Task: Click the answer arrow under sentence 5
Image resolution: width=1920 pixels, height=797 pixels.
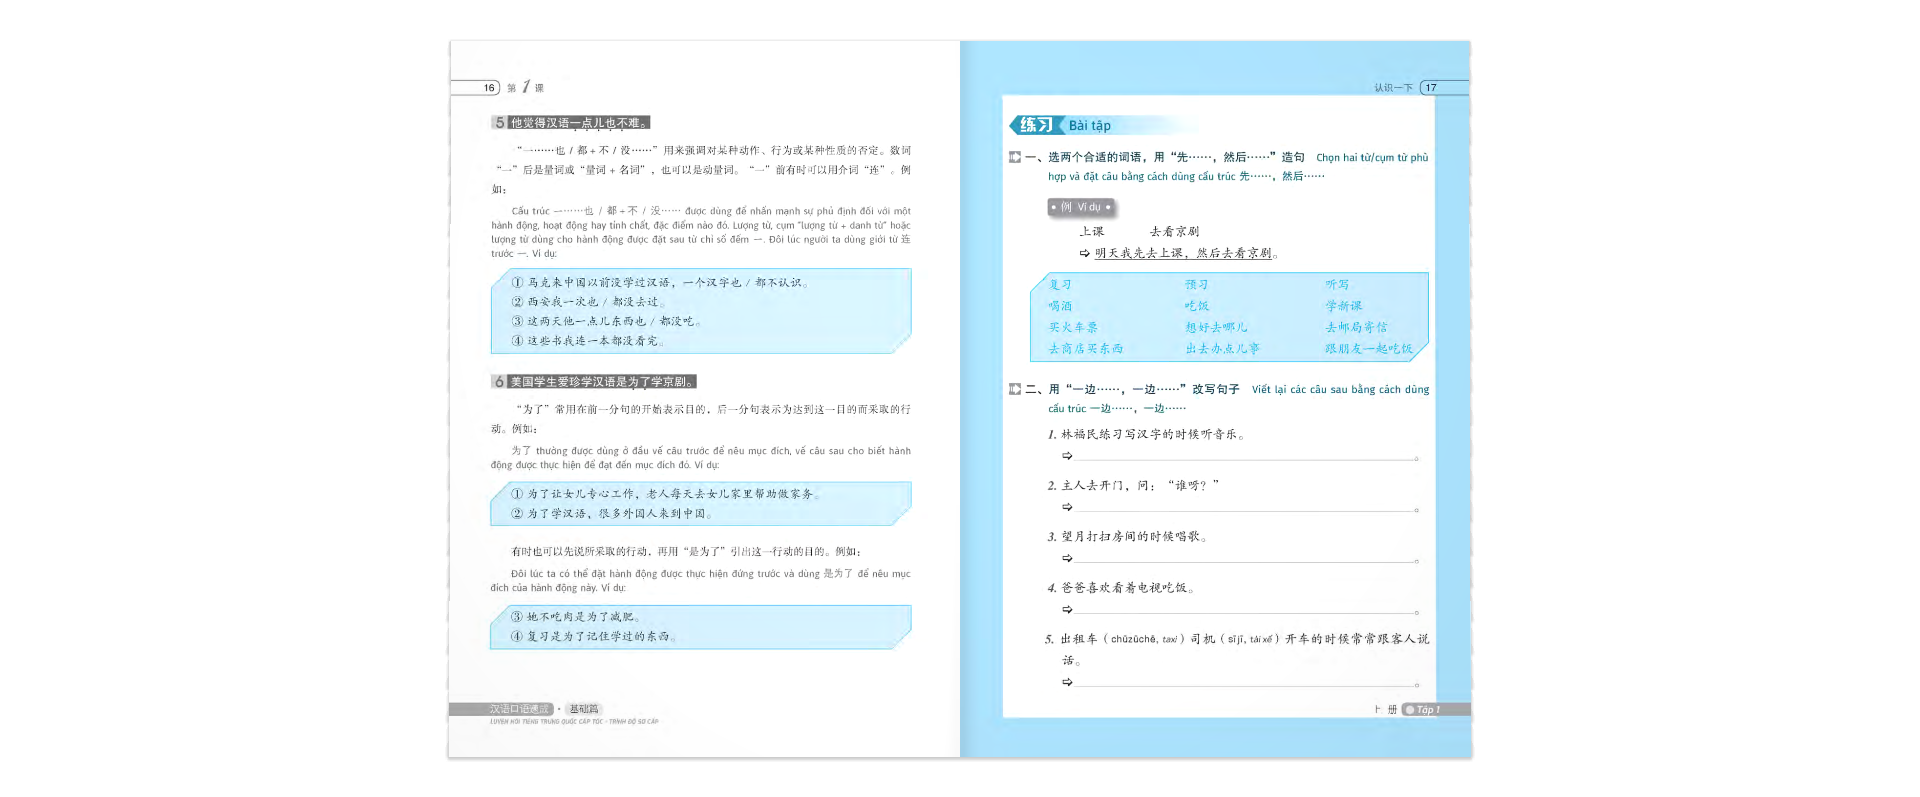Action: (1067, 682)
